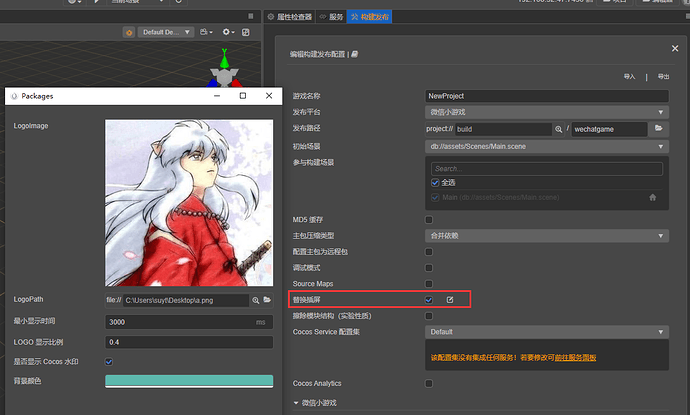The image size is (690, 415).
Task: Click the scene orientation gizmo
Action: [x=224, y=70]
